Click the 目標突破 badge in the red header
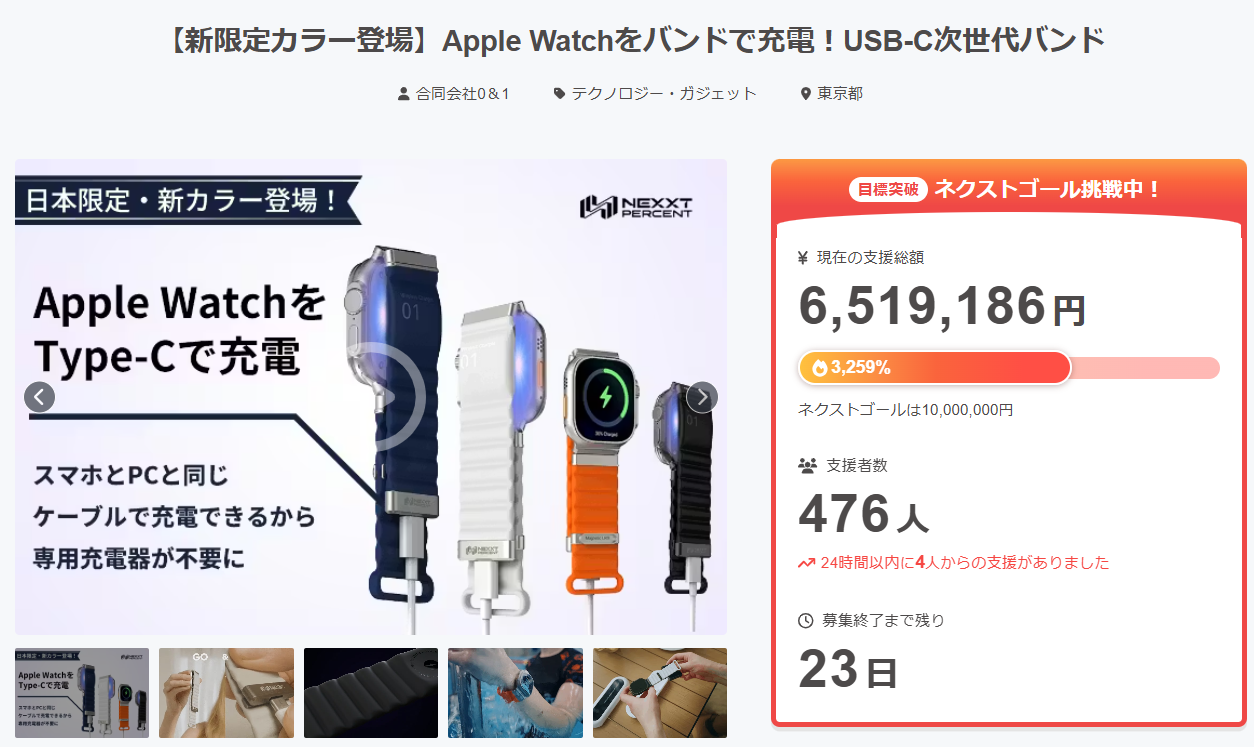The width and height of the screenshot is (1254, 747). (888, 189)
